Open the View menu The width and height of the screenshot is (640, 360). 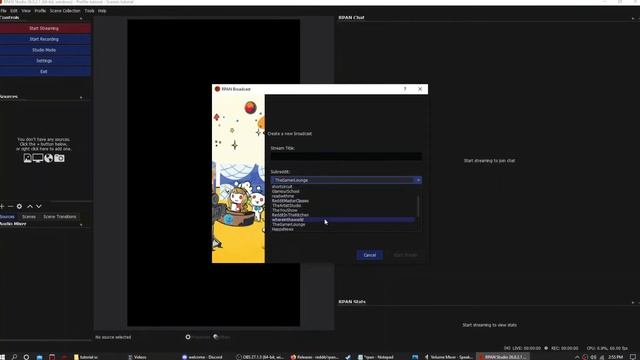click(26, 11)
